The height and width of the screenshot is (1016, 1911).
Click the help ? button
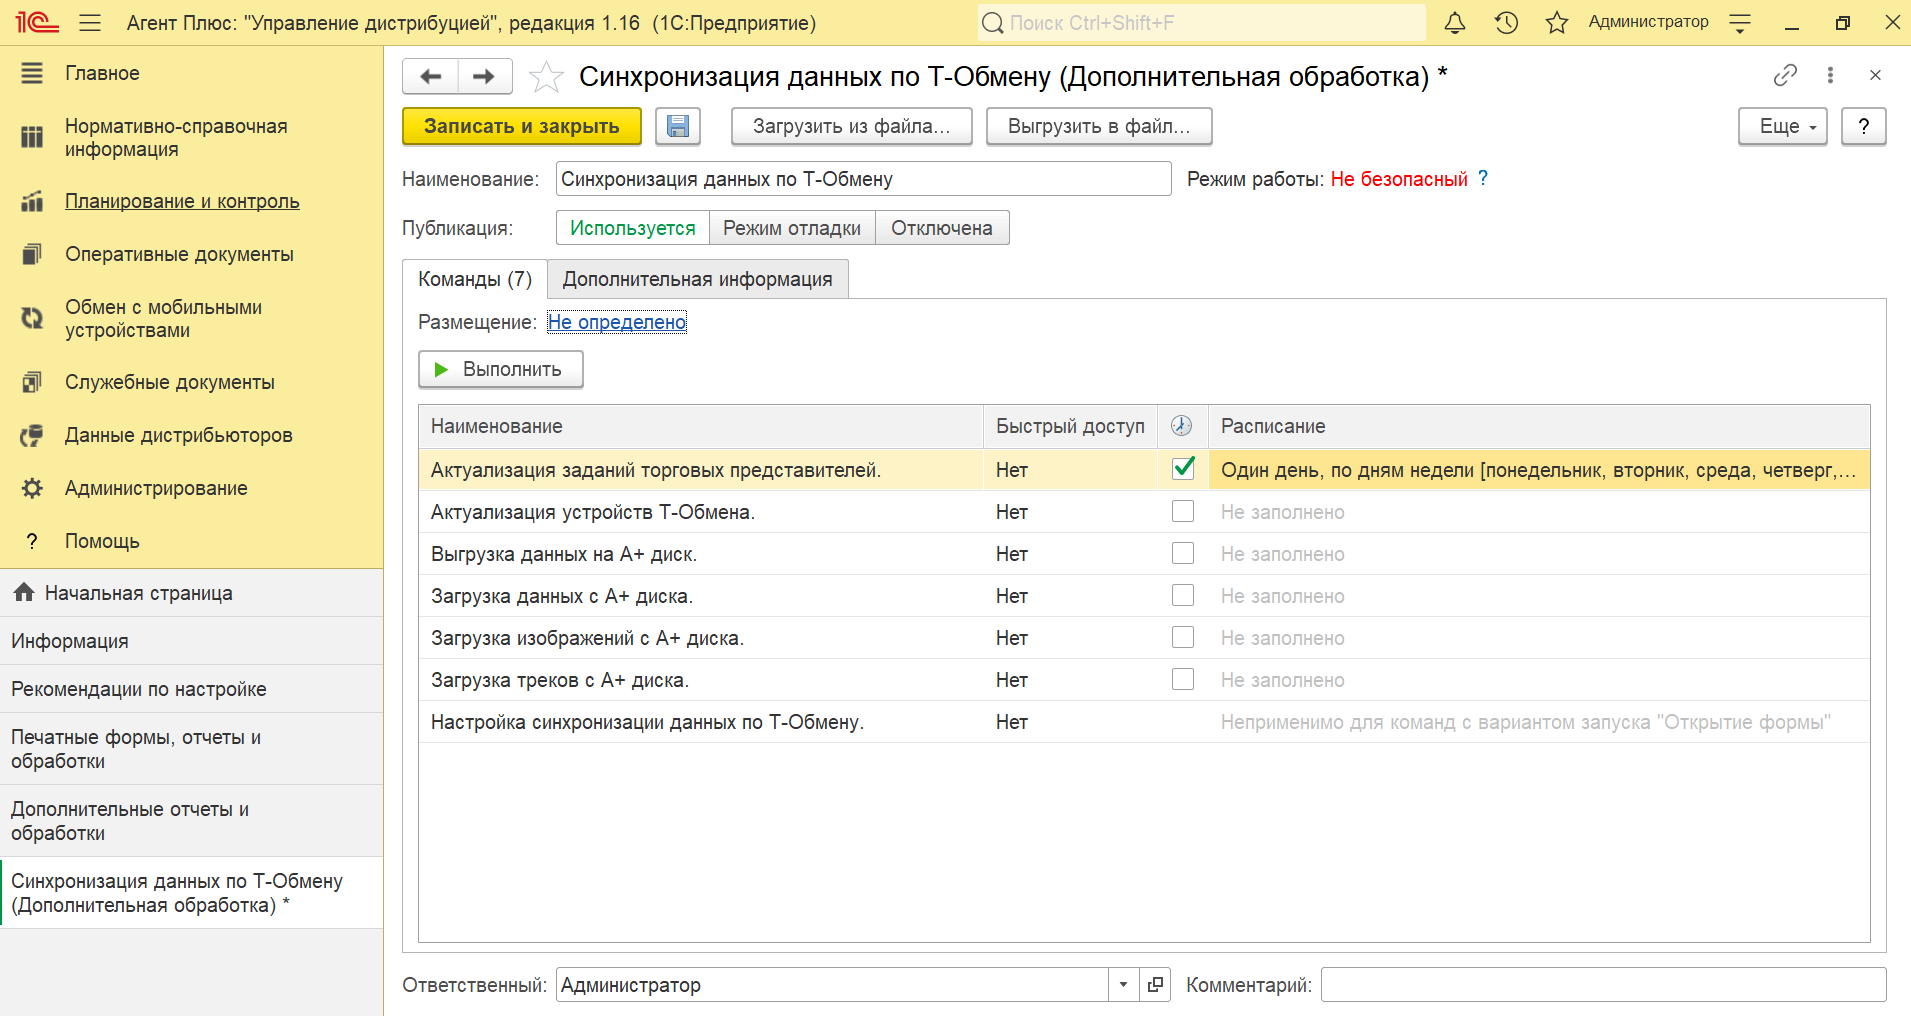(x=1864, y=126)
